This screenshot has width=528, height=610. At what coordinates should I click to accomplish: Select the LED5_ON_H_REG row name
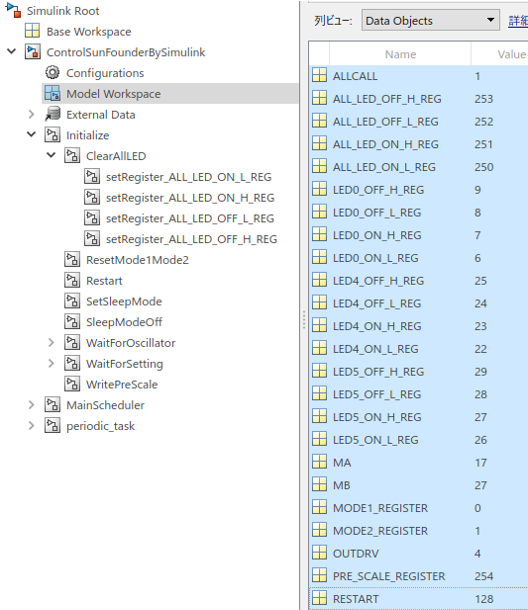click(x=377, y=417)
